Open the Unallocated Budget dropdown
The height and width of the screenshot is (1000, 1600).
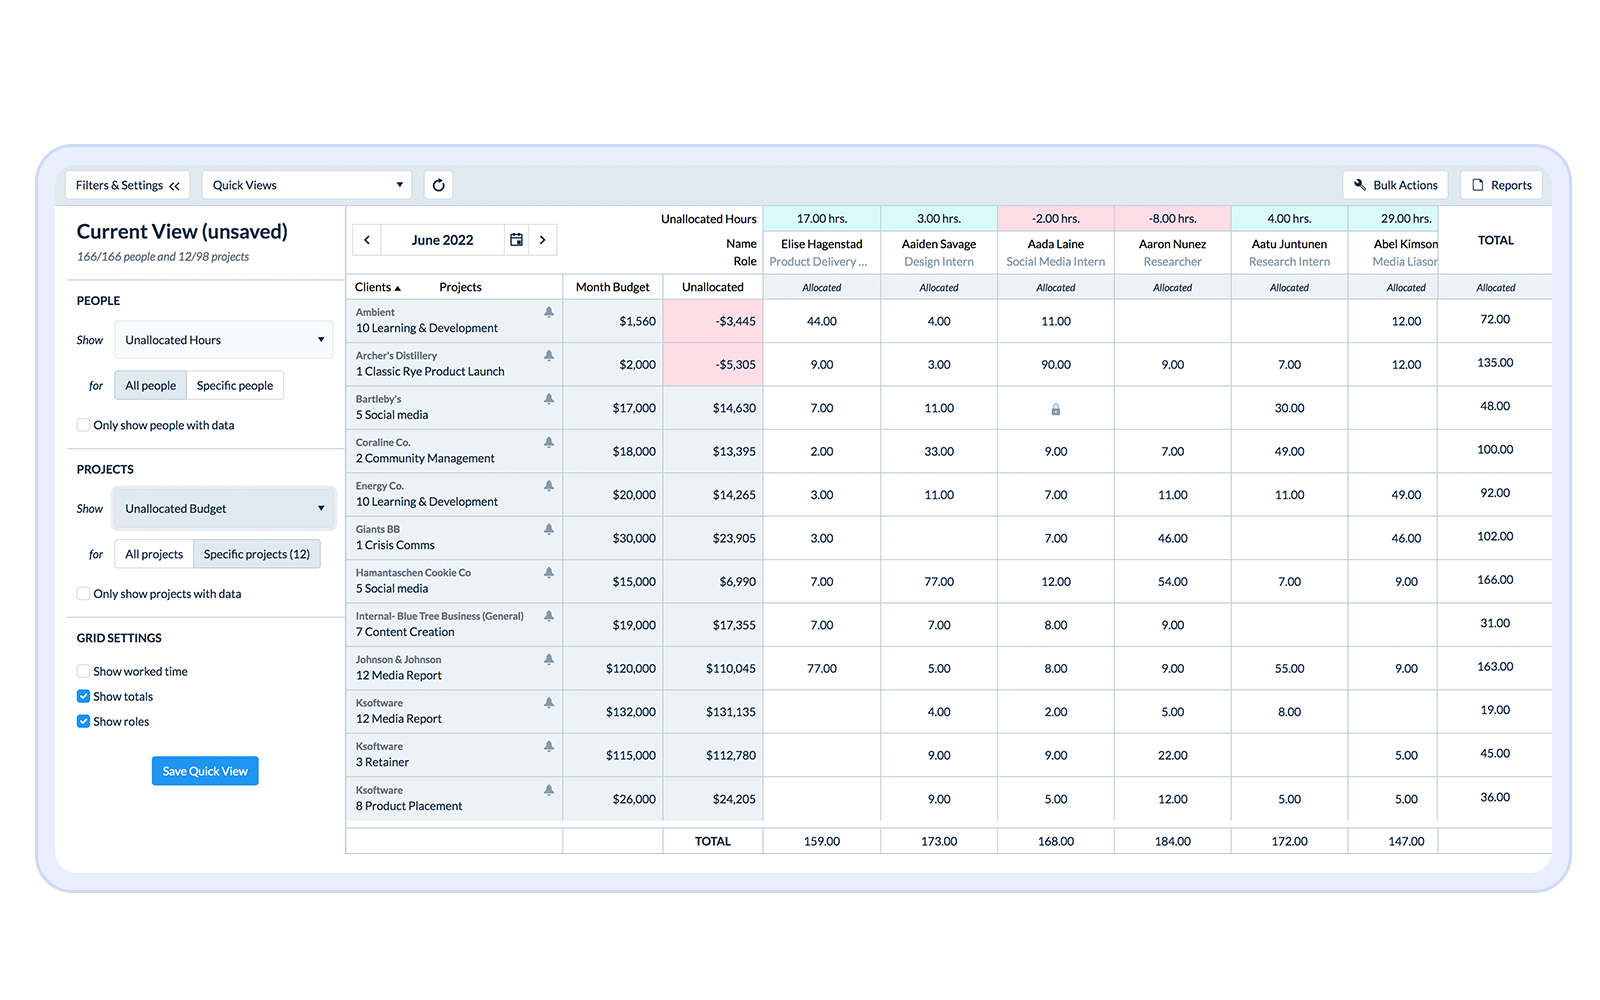(223, 509)
